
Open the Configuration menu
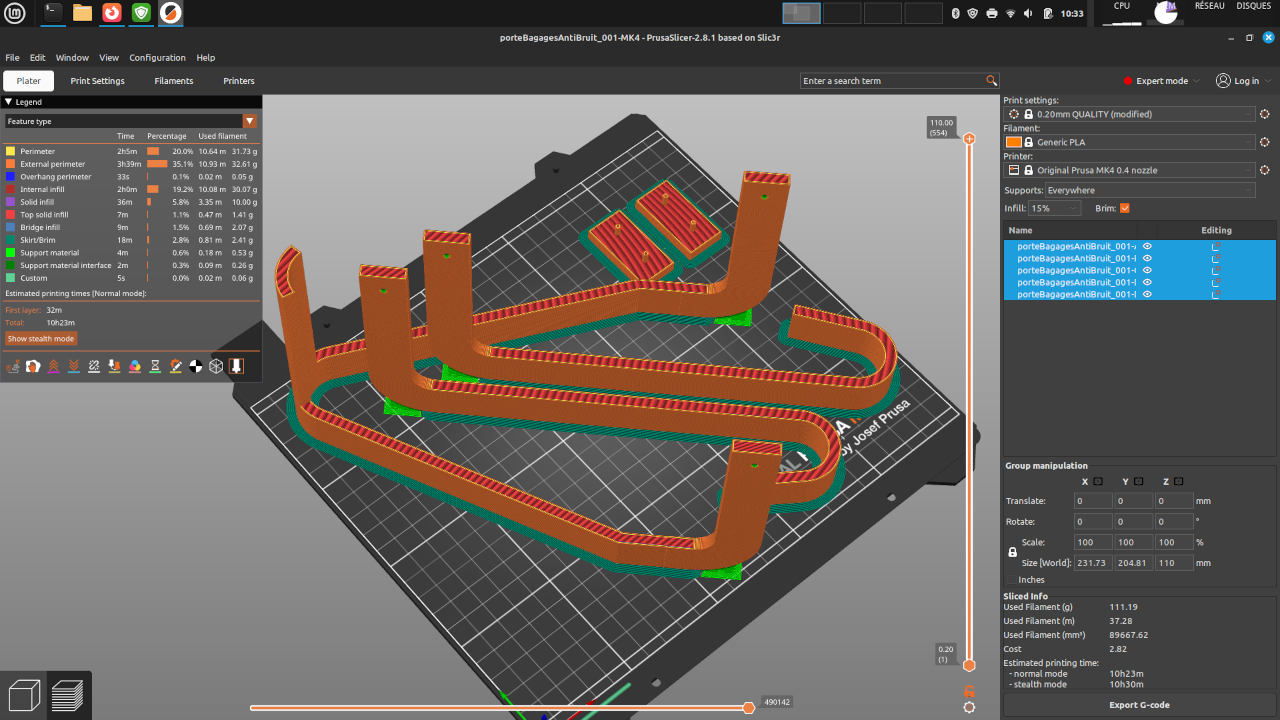157,58
